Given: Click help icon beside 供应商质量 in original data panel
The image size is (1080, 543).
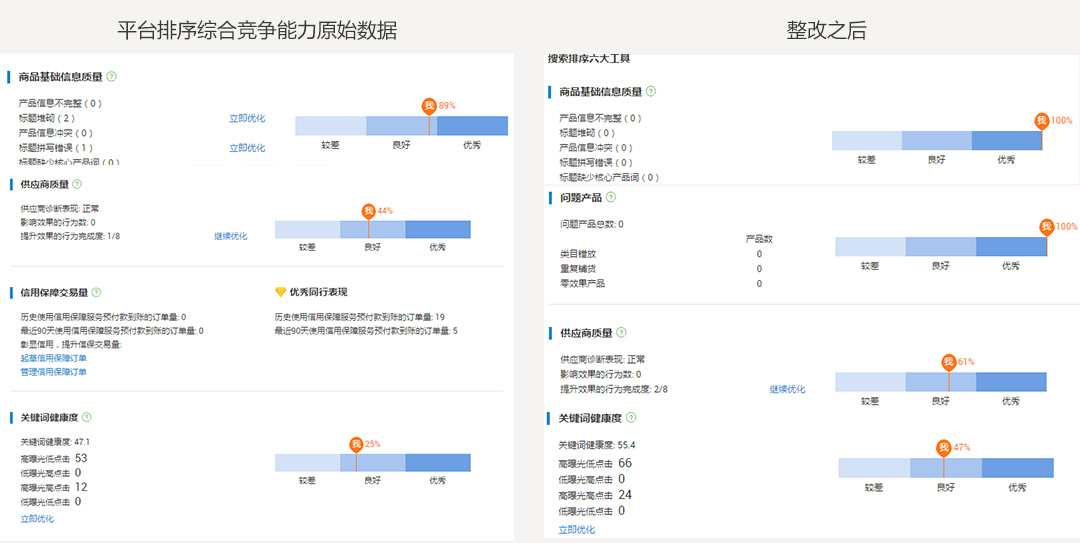Looking at the screenshot, I should click(77, 184).
